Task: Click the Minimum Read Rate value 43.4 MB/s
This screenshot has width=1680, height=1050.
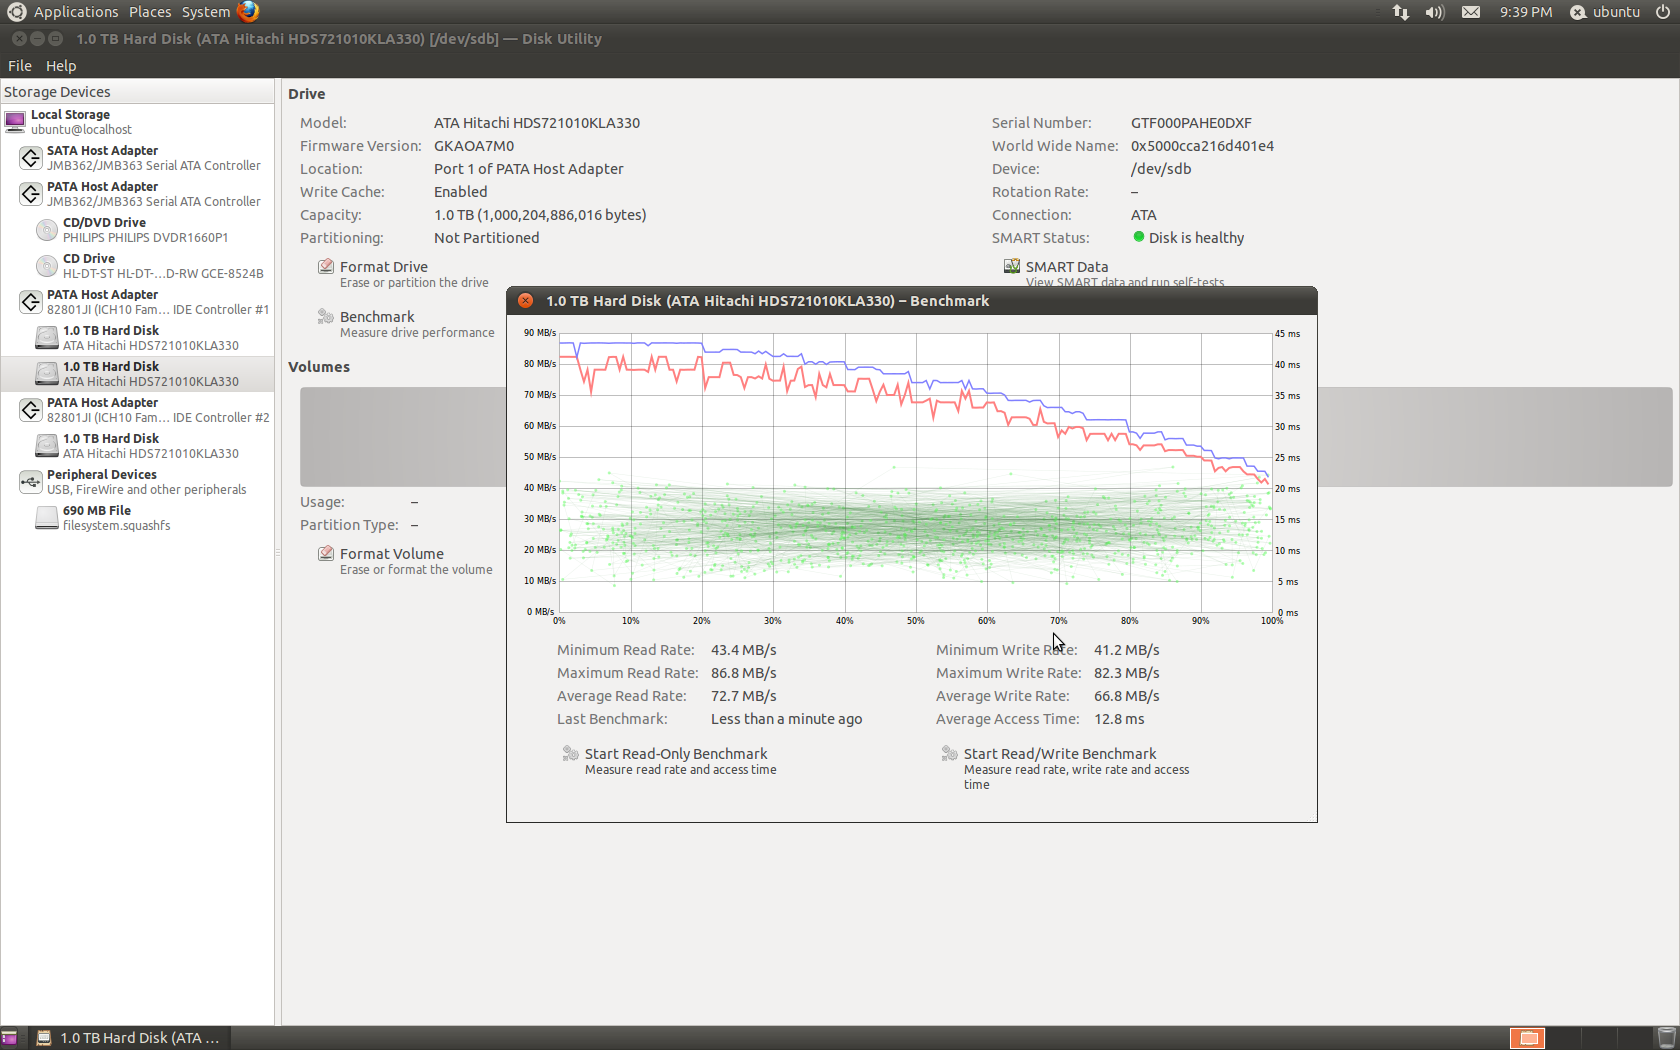Action: coord(744,650)
